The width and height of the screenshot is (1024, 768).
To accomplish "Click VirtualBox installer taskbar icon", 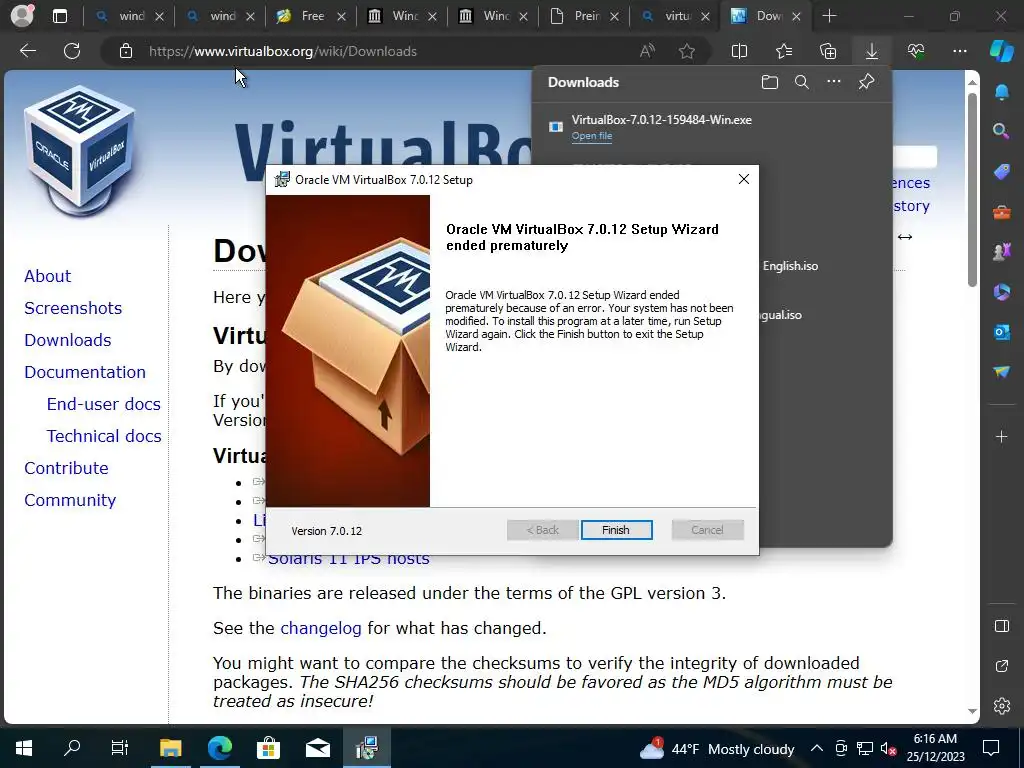I will tap(366, 748).
